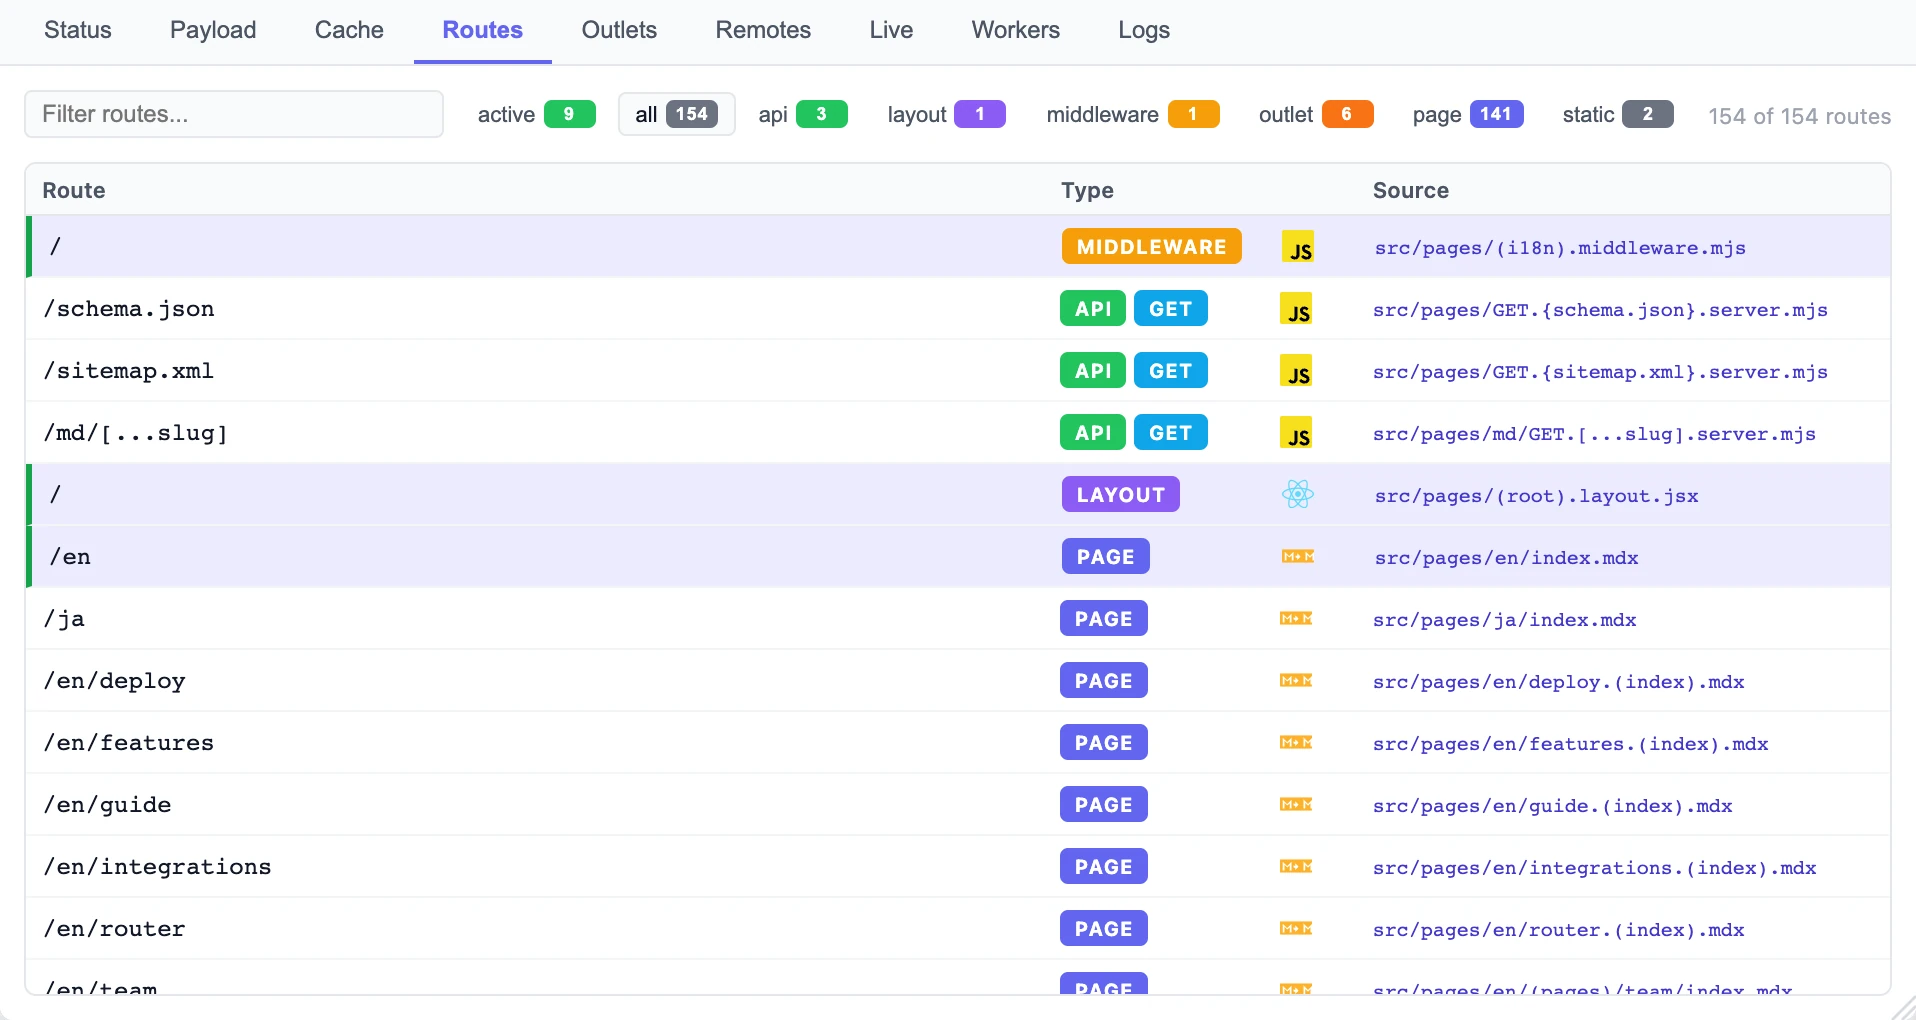The width and height of the screenshot is (1916, 1020).
Task: Switch to the Payload tab
Action: (213, 30)
